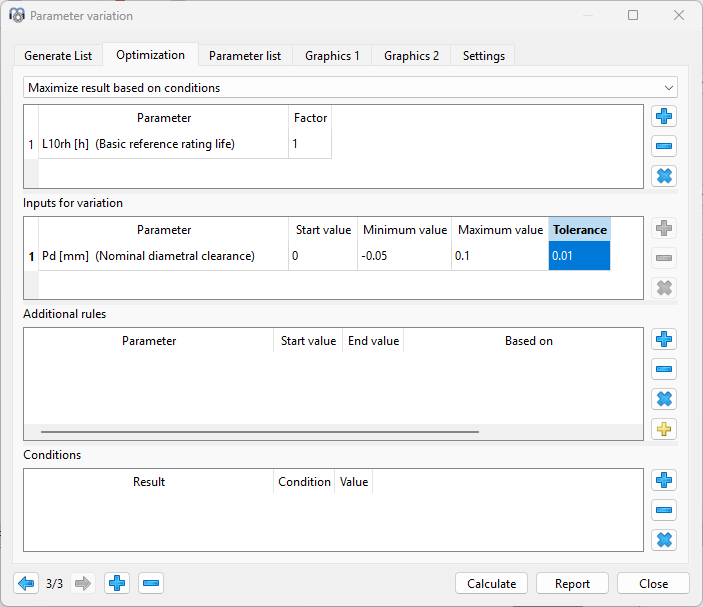
Task: Add a new variation page at bottom
Action: 117,583
